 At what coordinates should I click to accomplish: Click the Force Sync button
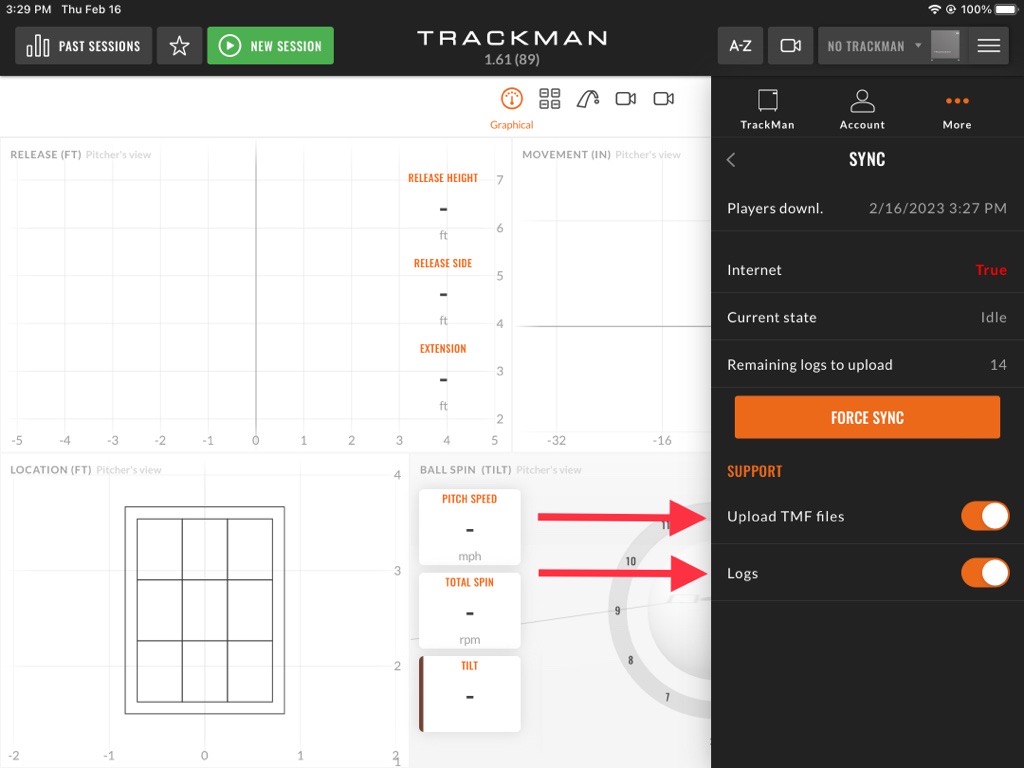click(867, 417)
